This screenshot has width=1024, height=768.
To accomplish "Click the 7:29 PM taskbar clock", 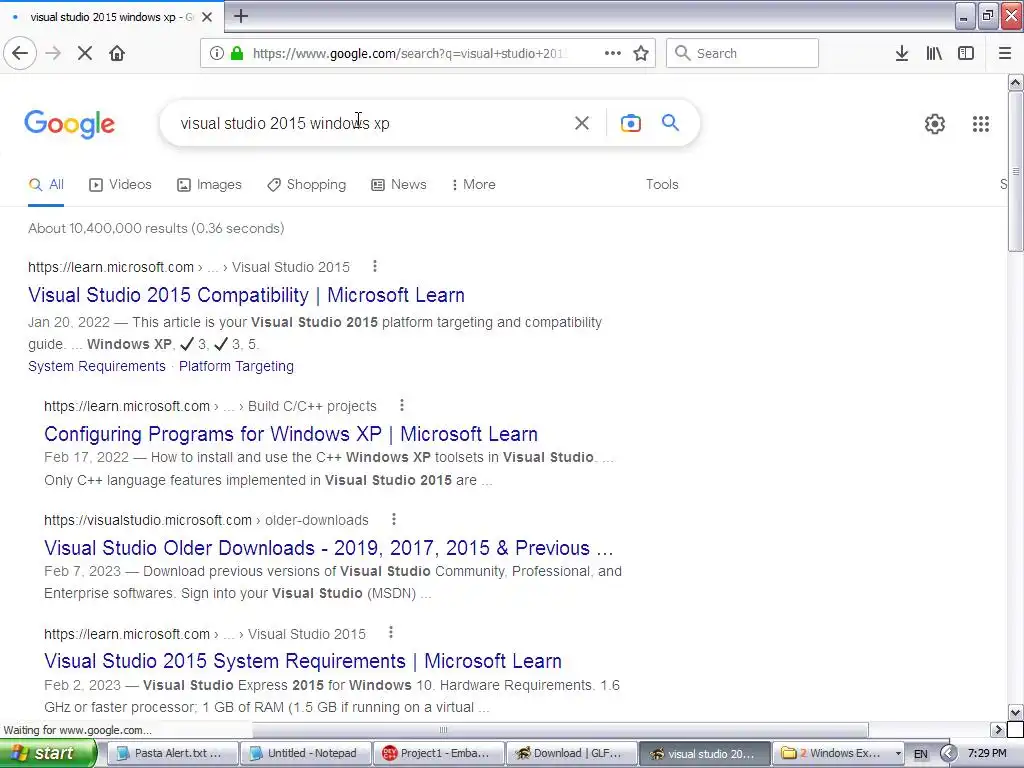I will [x=987, y=754].
